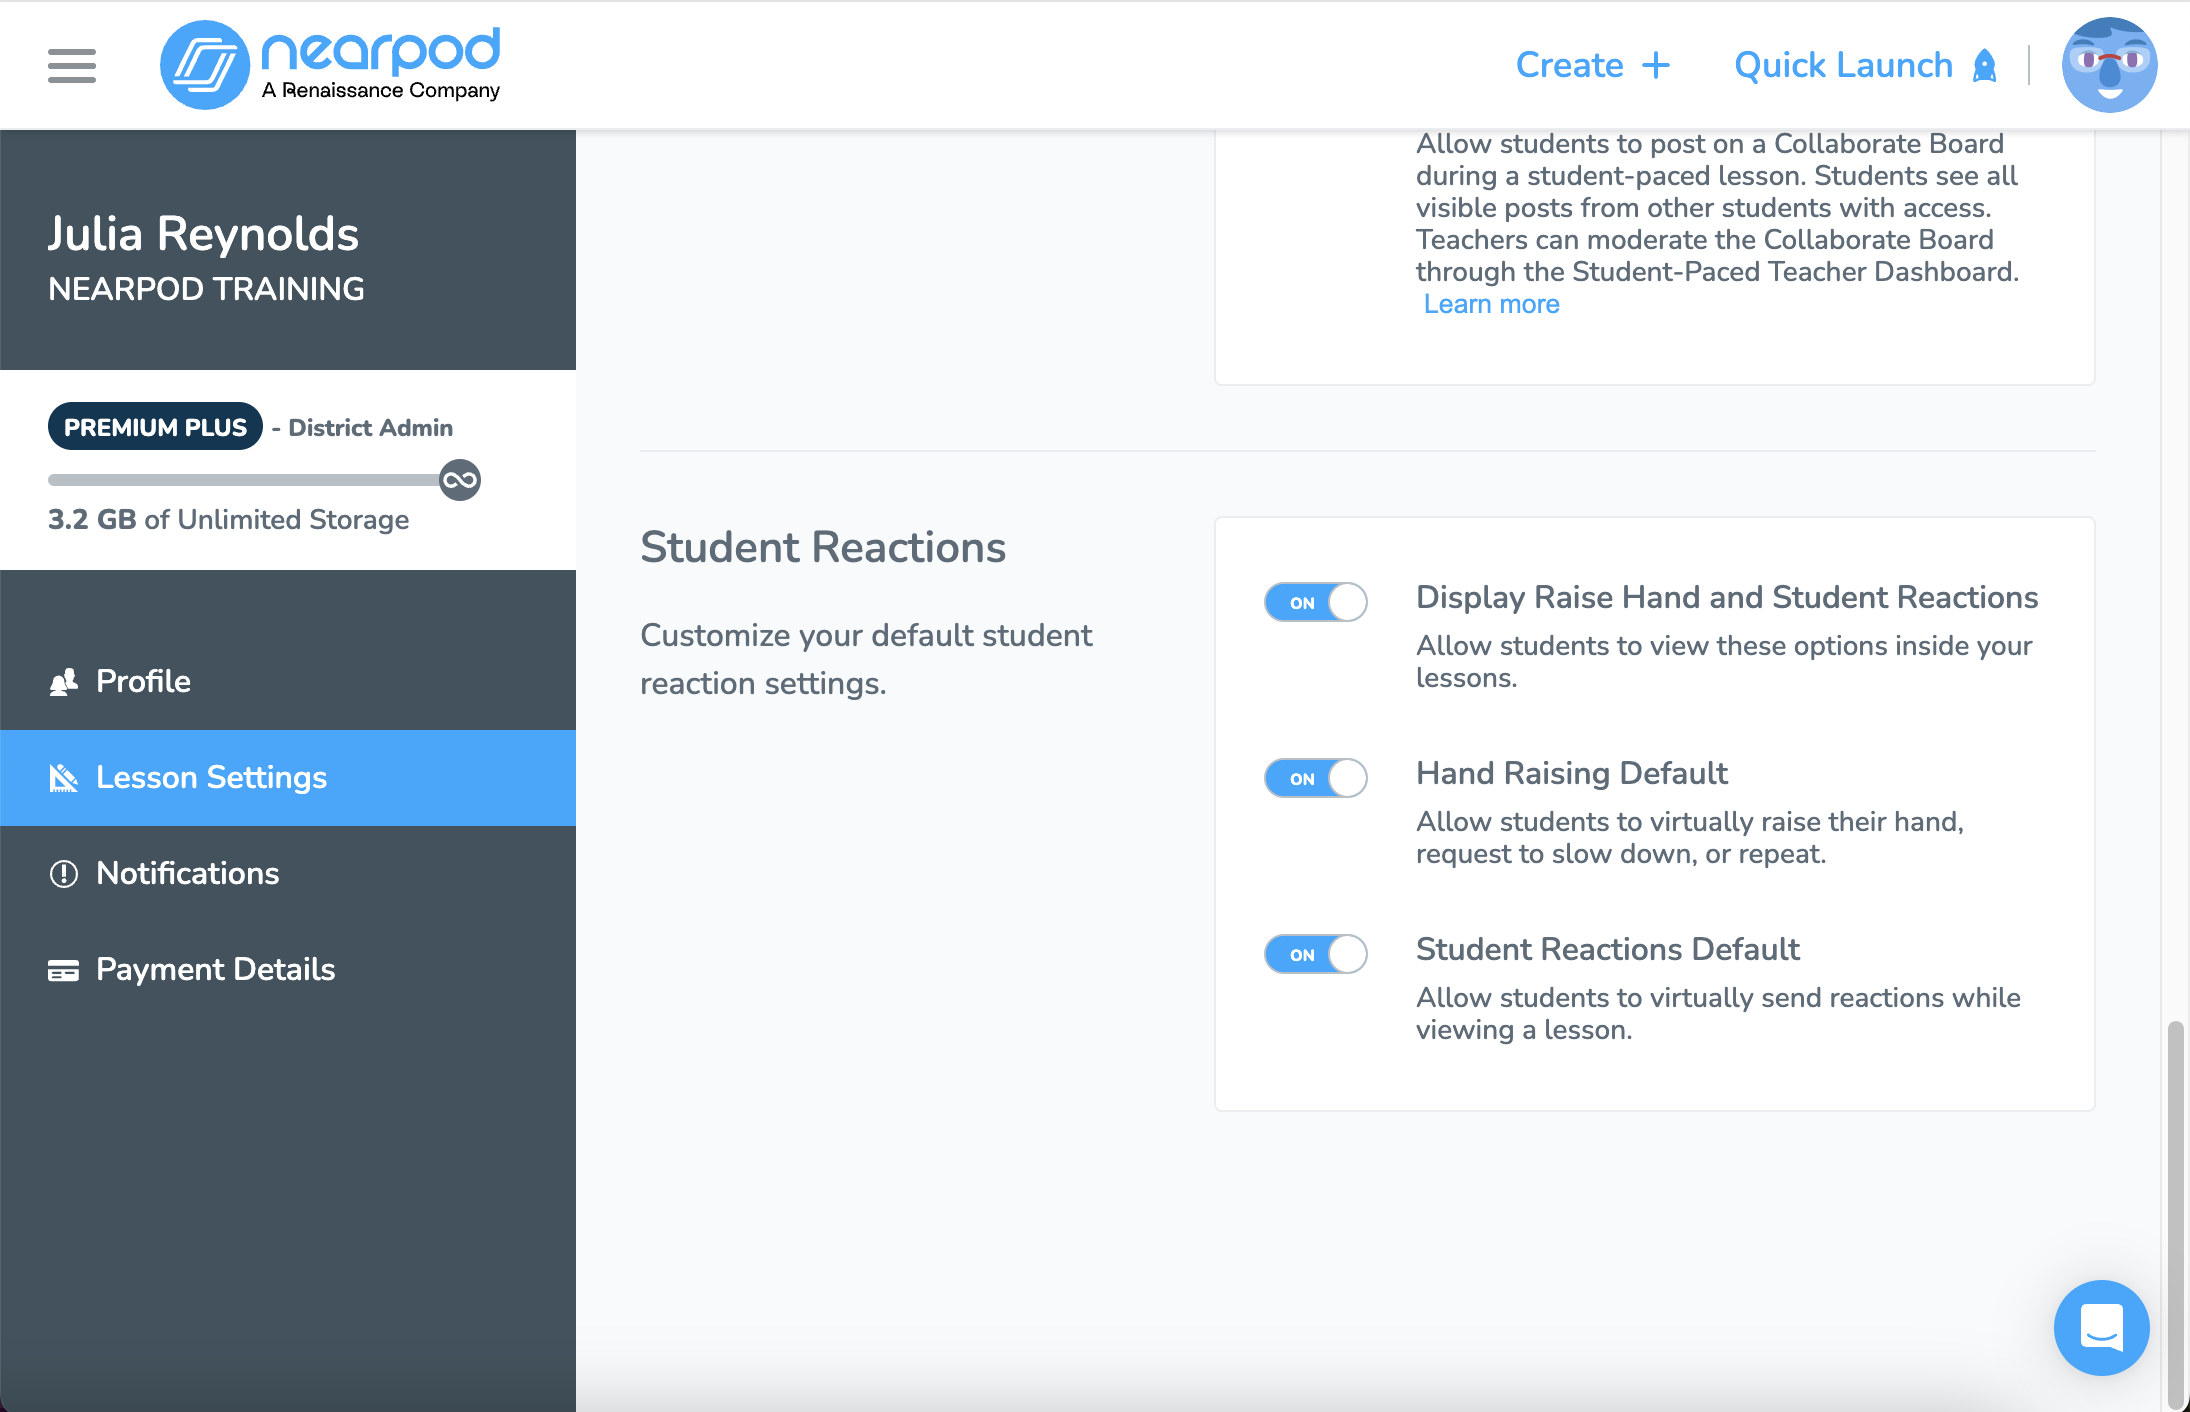Viewport: 2190px width, 1412px height.
Task: Open Notifications settings page
Action: pyautogui.click(x=188, y=873)
